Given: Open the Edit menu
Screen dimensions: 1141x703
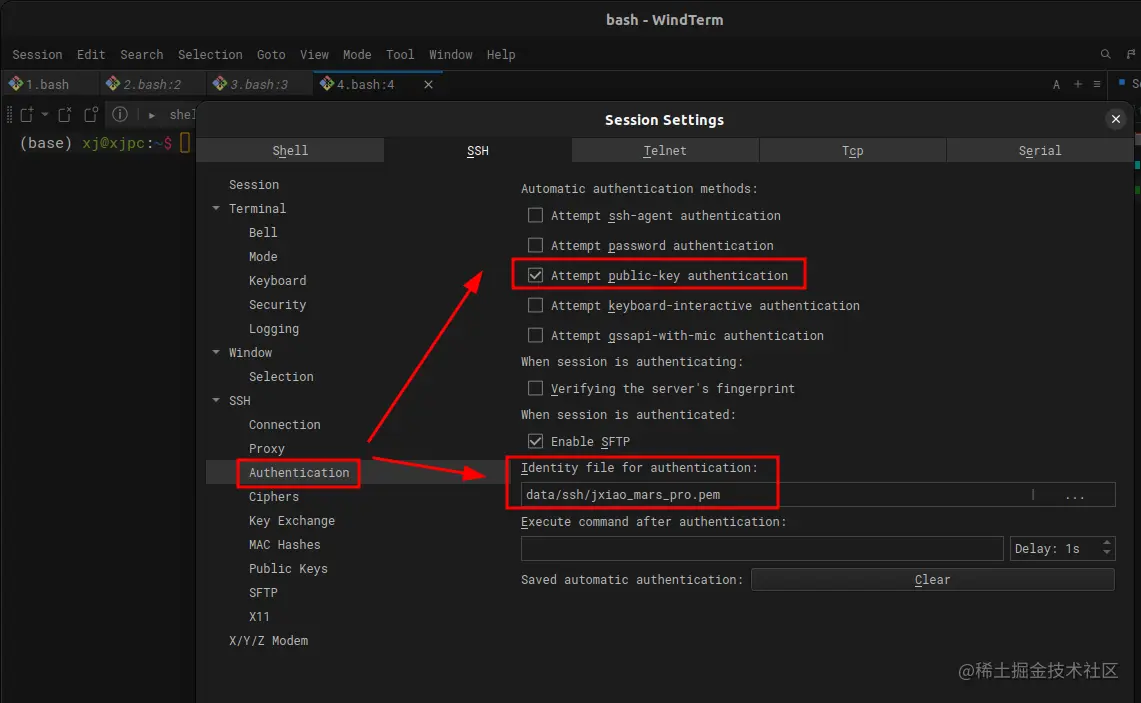Looking at the screenshot, I should [91, 55].
